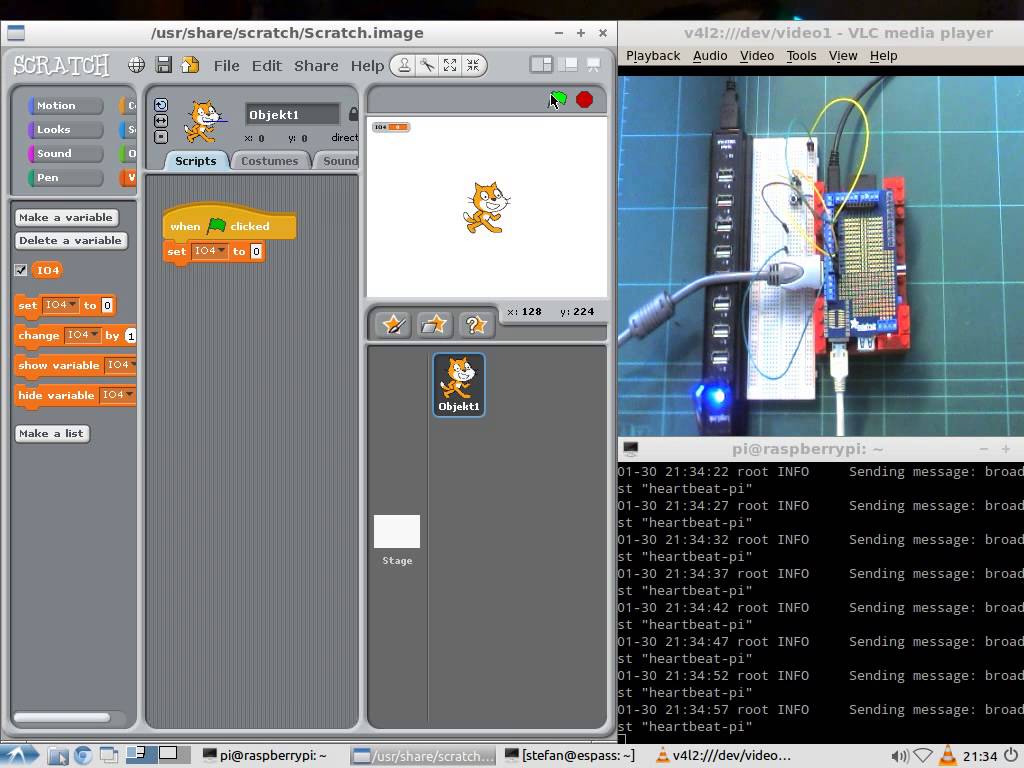Click the red stop button
The image size is (1024, 768).
tap(584, 99)
